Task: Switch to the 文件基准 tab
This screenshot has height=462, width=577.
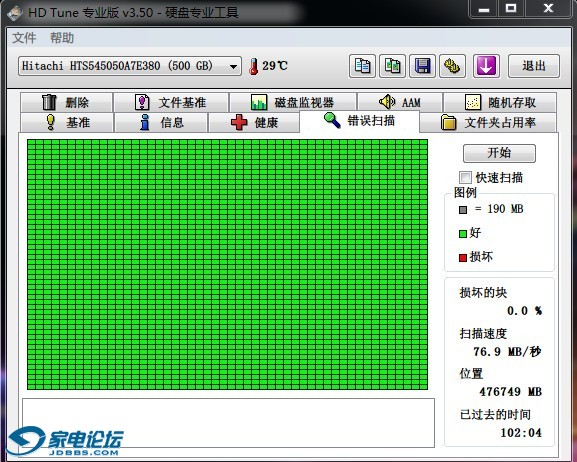Action: click(171, 102)
